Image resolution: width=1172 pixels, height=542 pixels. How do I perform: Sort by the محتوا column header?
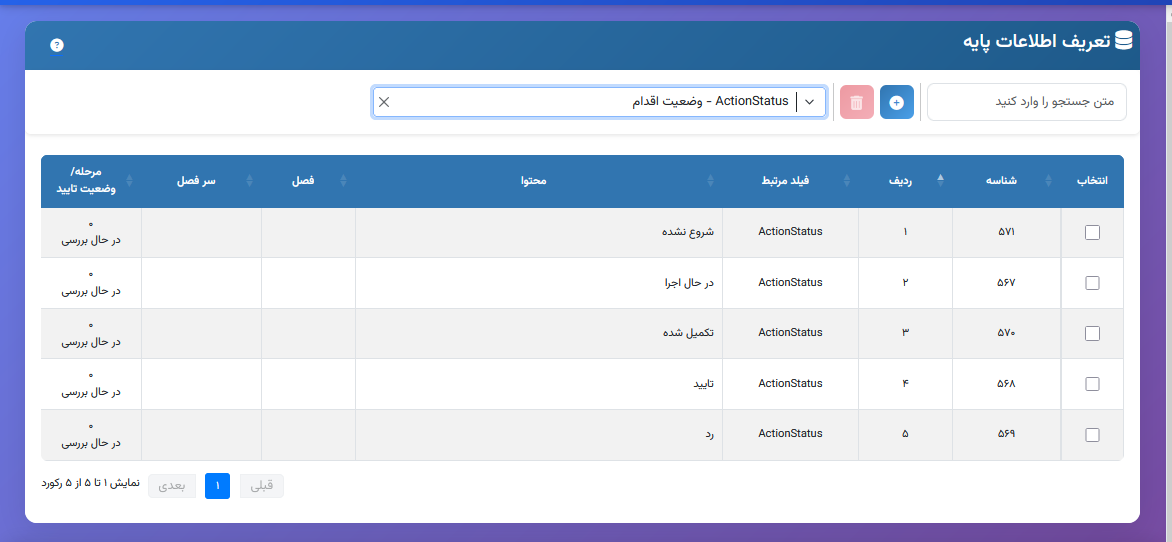tap(539, 181)
